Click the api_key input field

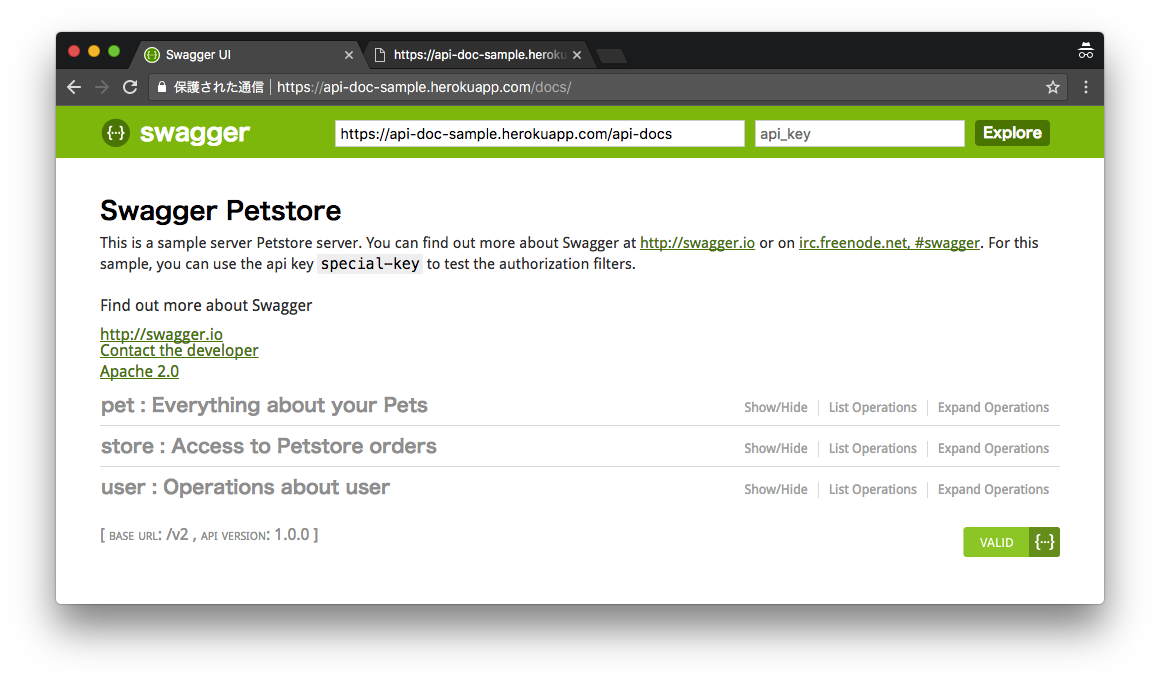pyautogui.click(x=859, y=133)
